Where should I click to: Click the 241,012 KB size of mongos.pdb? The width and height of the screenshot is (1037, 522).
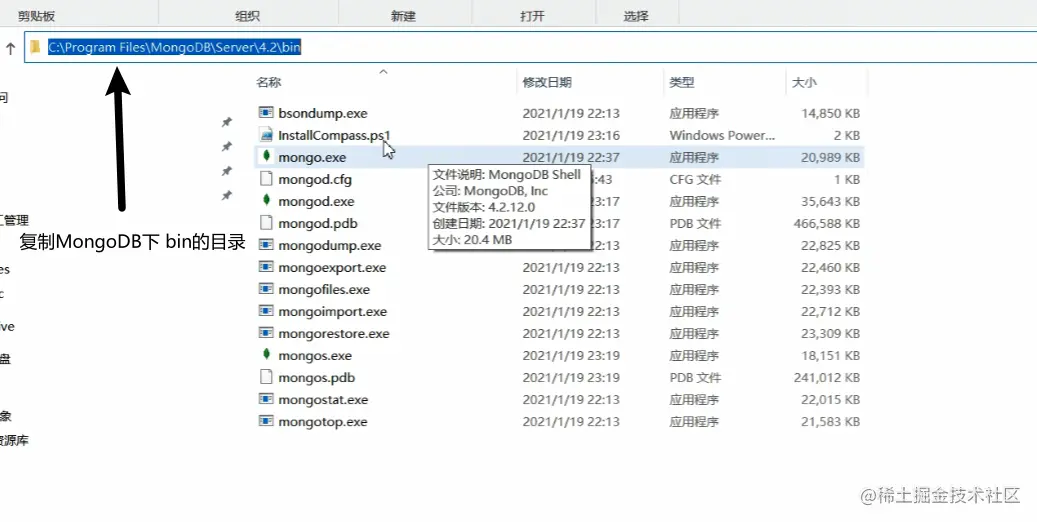pos(827,378)
